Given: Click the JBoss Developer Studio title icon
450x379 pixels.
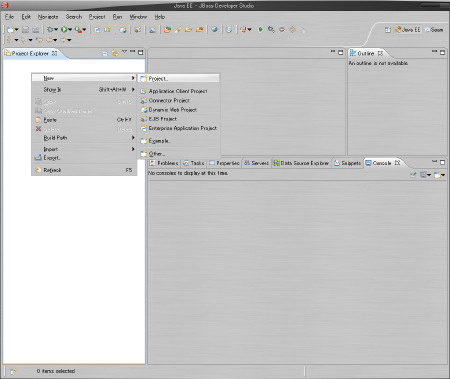Looking at the screenshot, I should click(x=5, y=5).
